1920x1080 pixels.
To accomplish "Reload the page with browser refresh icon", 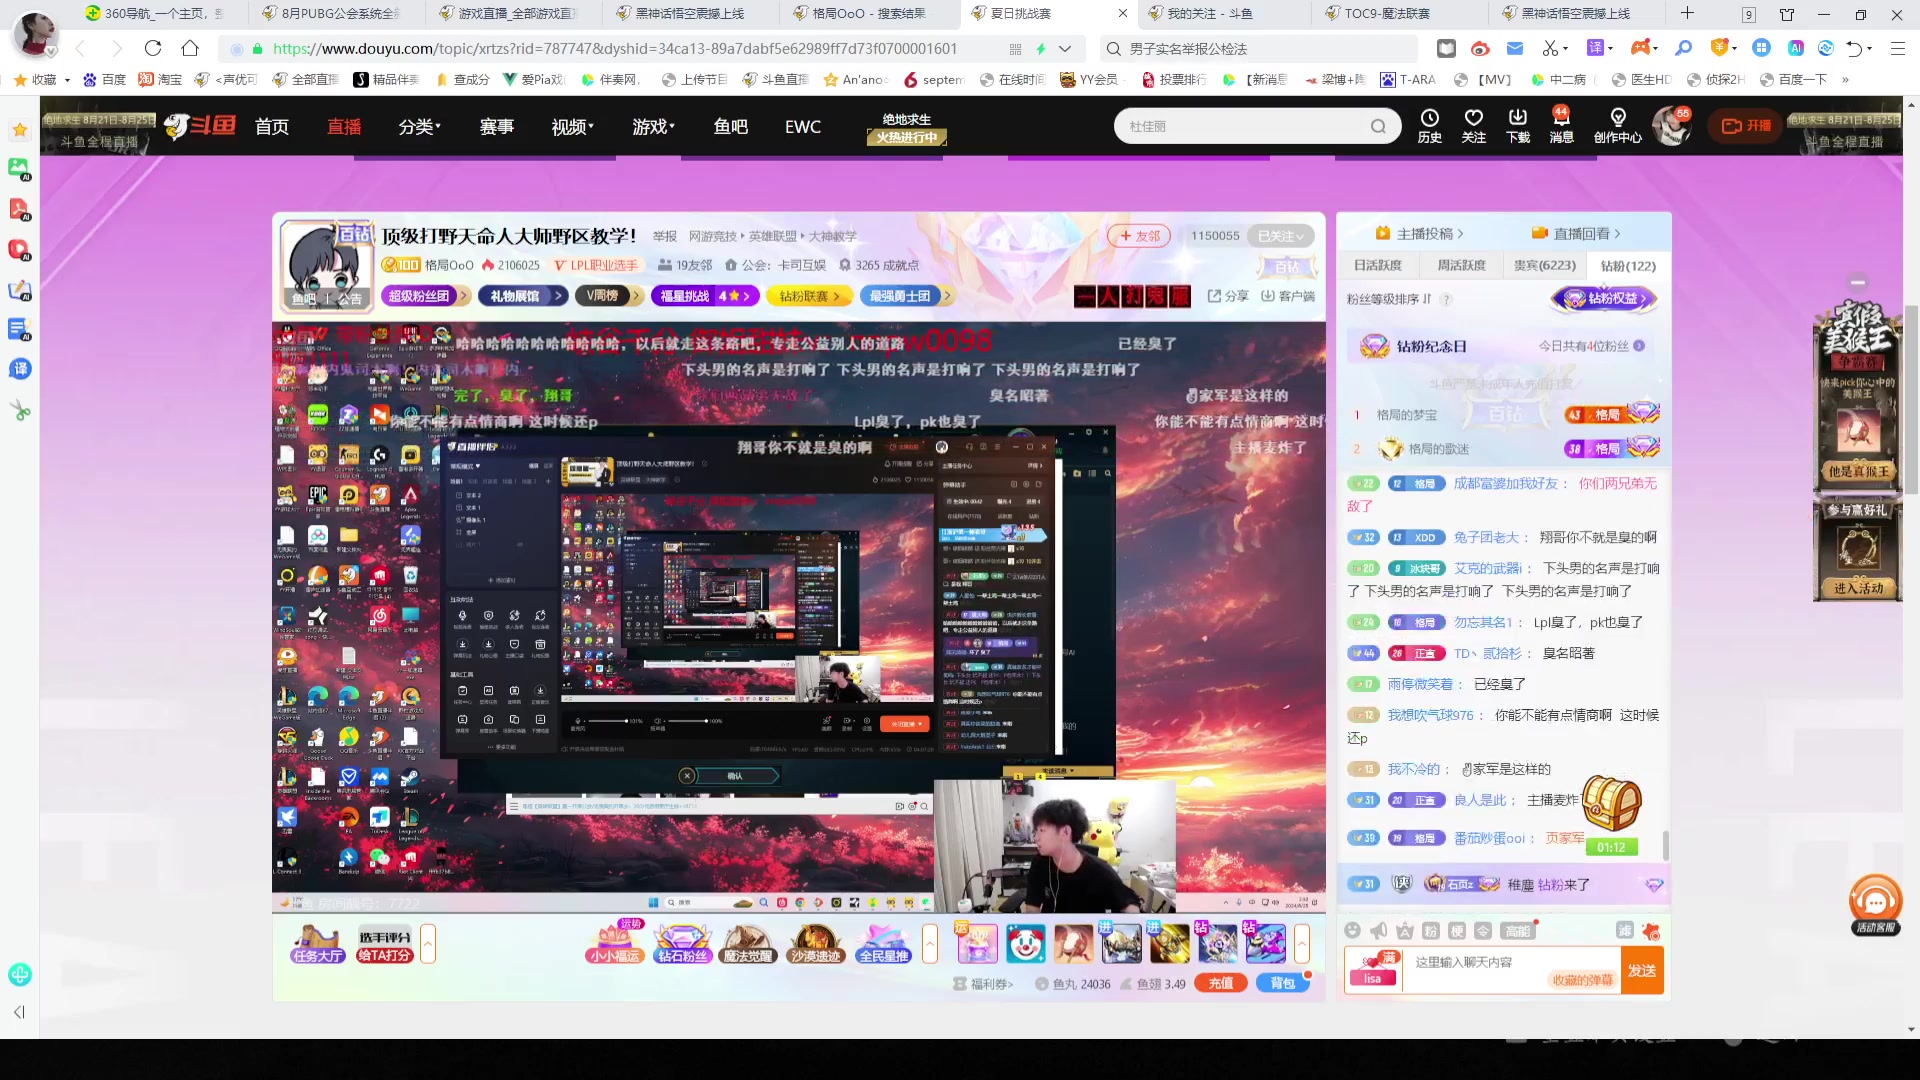I will coord(152,48).
